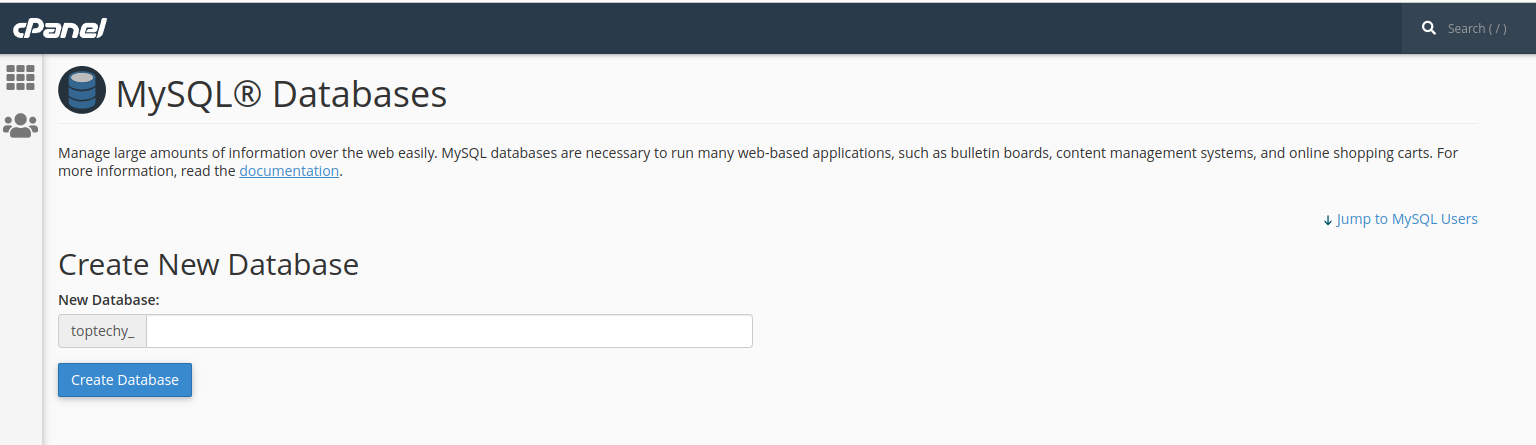Click the cPanel logo in the header
The width and height of the screenshot is (1536, 445).
pyautogui.click(x=60, y=28)
